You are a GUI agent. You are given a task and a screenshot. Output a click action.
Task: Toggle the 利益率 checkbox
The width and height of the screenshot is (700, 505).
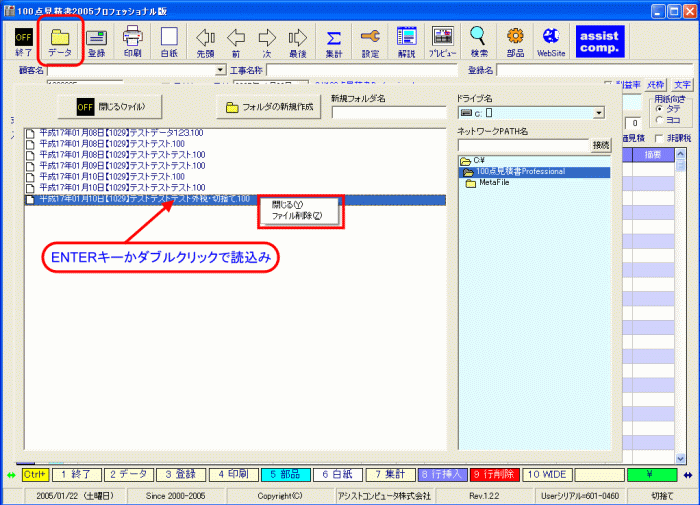(x=608, y=84)
